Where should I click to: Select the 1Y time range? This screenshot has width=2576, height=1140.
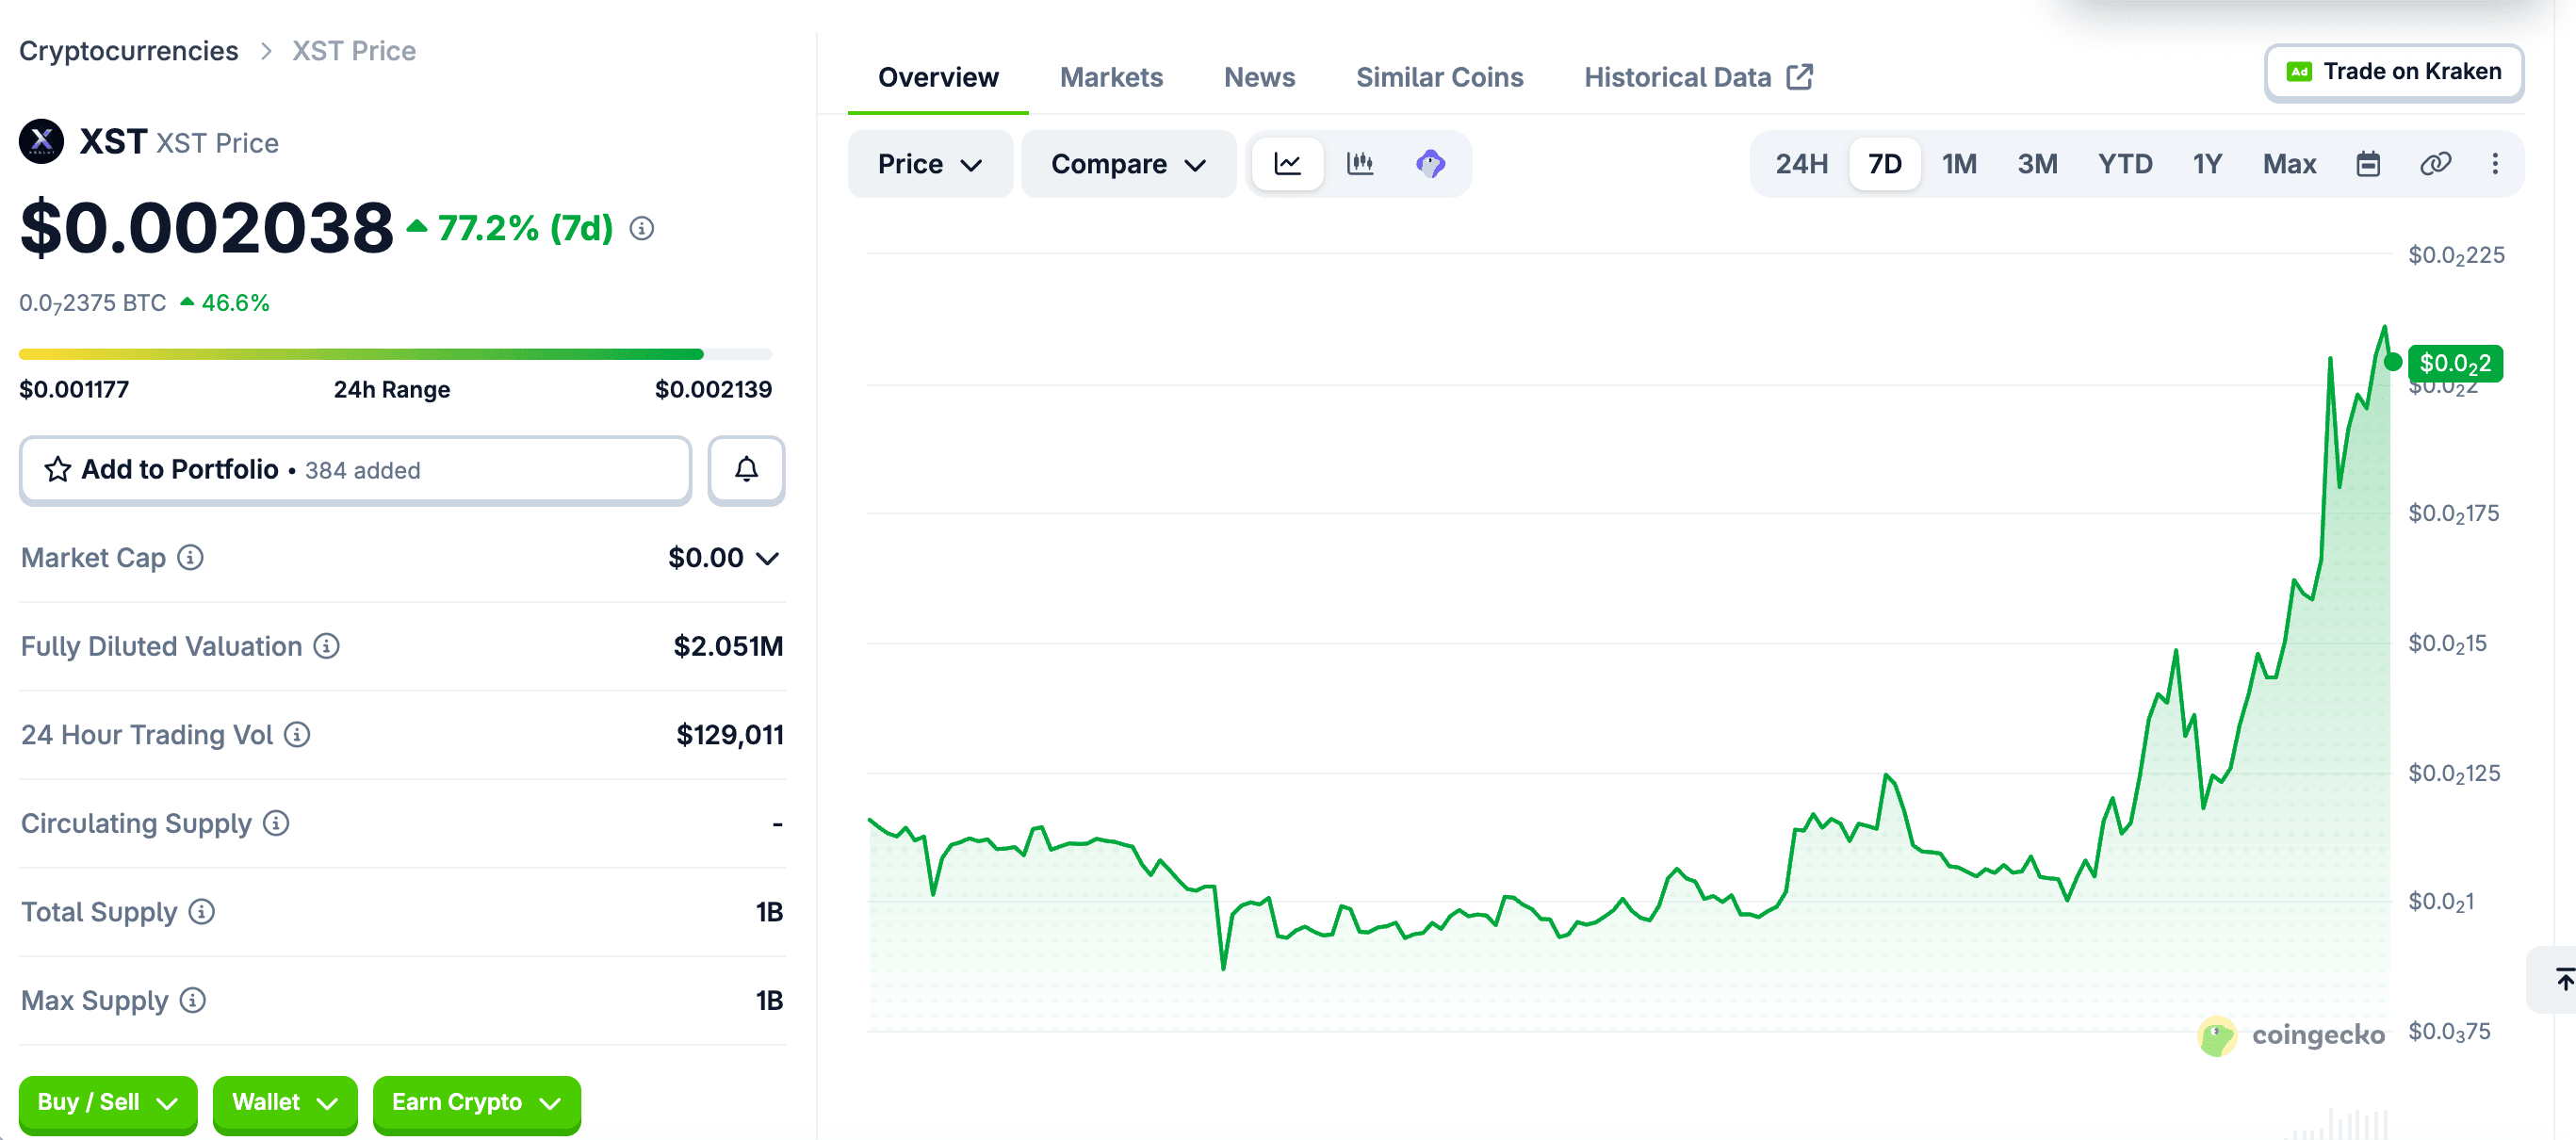2207,164
